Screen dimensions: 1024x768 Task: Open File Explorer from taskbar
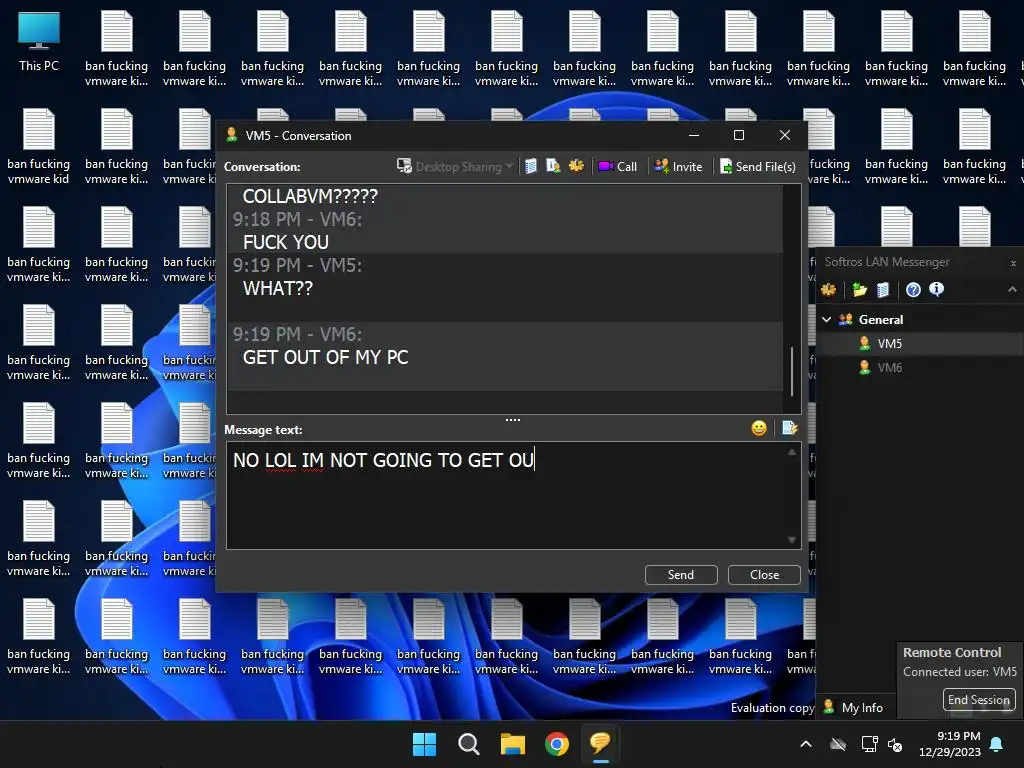click(x=513, y=744)
